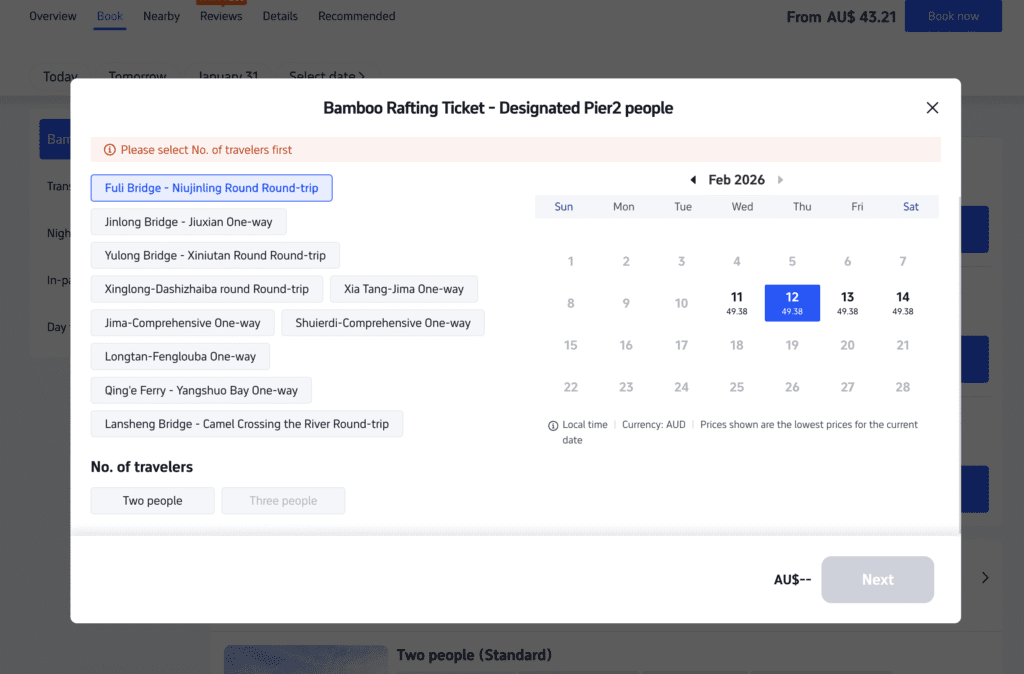The height and width of the screenshot is (674, 1024).
Task: Click the warning icon in travelers alert
Action: coord(109,150)
